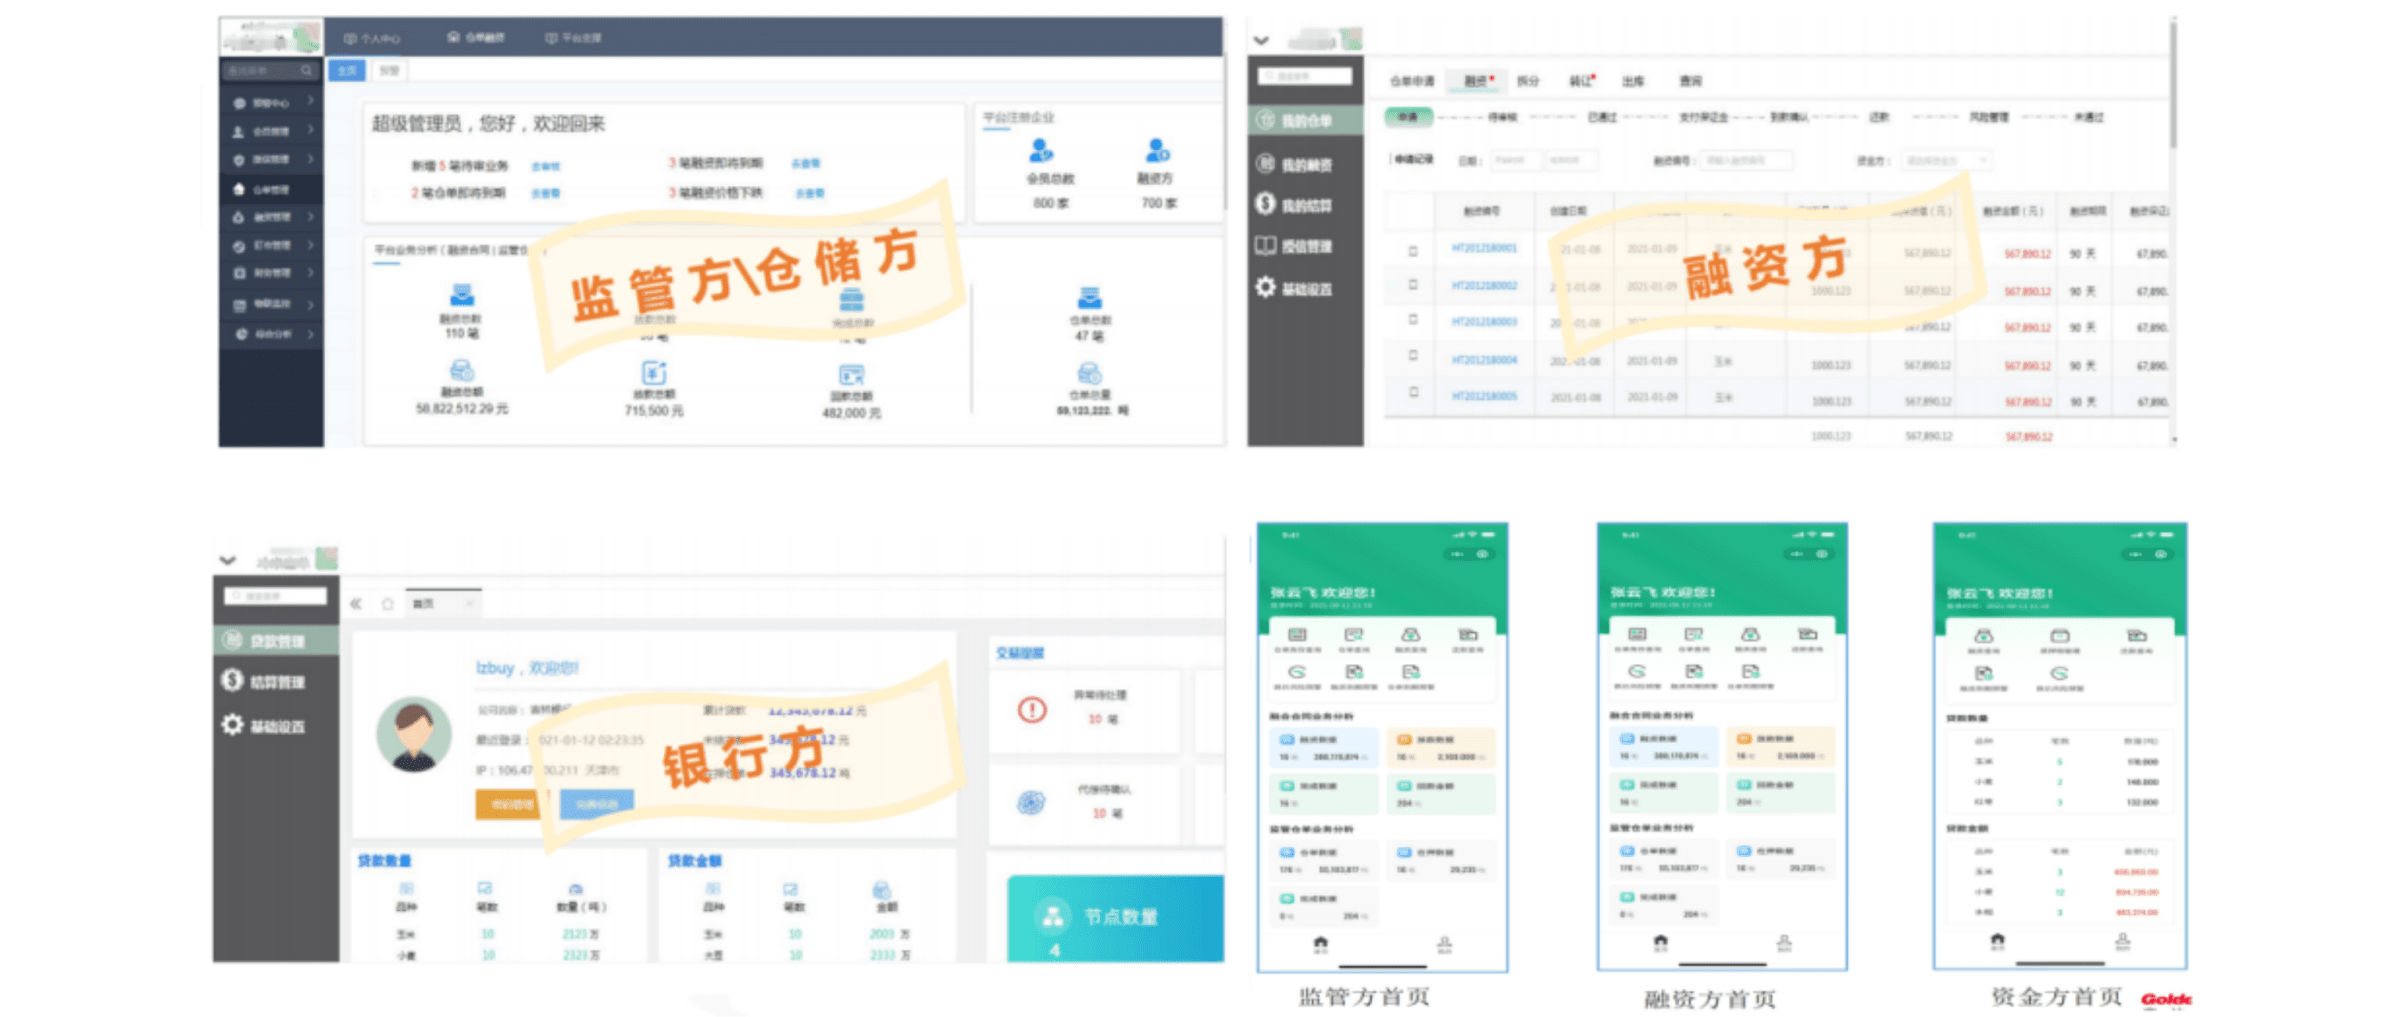
Task: Click the dollar coin icon in the bank panel sidebar
Action: pos(232,681)
